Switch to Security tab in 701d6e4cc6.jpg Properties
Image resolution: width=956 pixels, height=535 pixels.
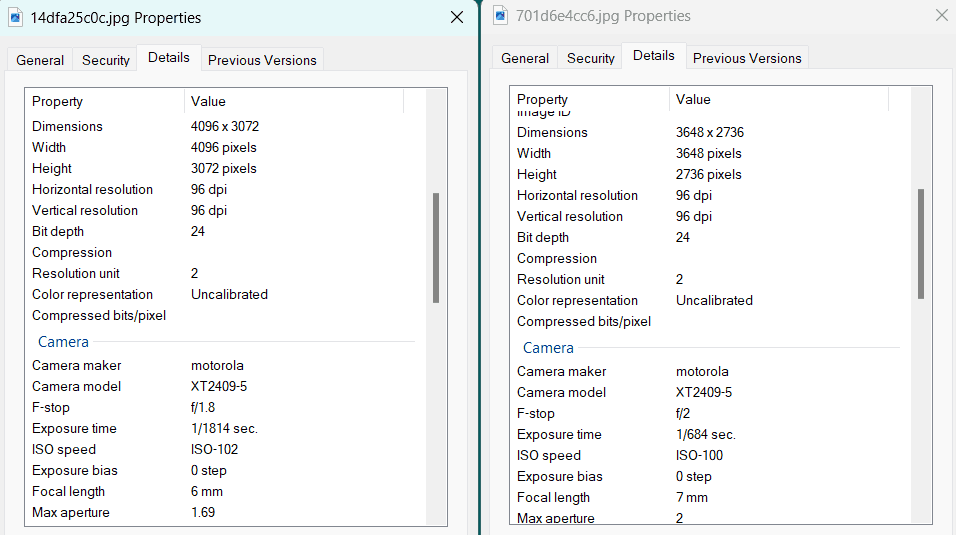[x=591, y=58]
